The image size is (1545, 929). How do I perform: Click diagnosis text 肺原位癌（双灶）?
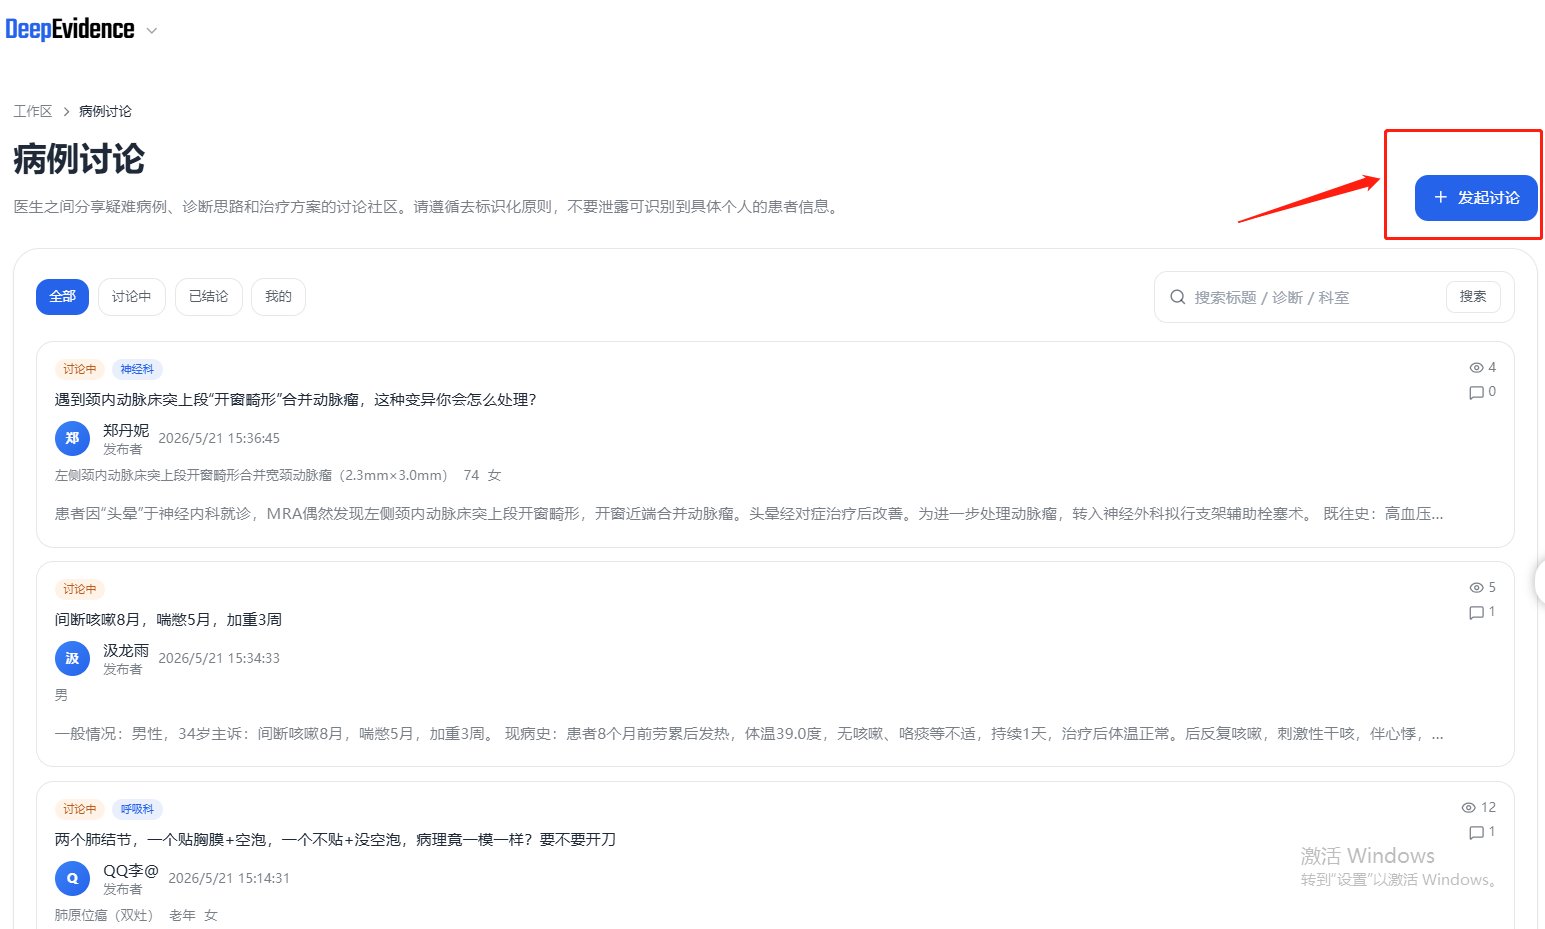(x=104, y=915)
